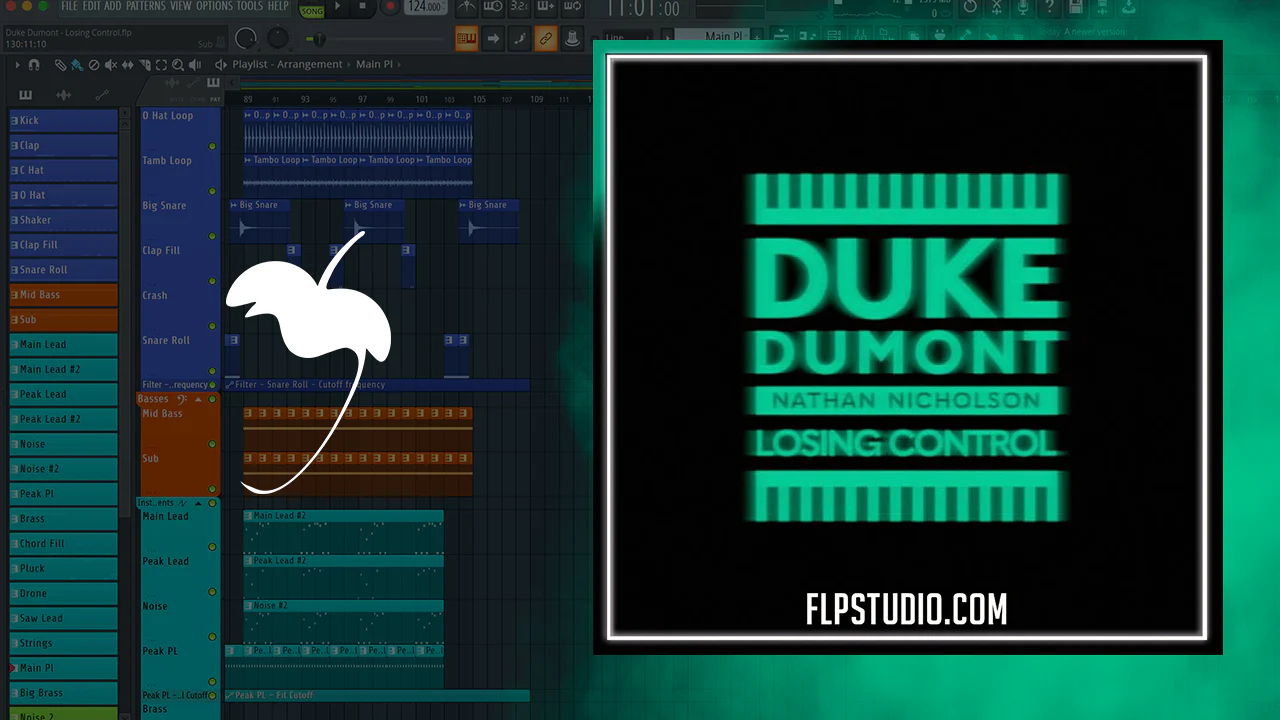Click the right arrow toolbar icon
The image size is (1280, 720).
[493, 39]
